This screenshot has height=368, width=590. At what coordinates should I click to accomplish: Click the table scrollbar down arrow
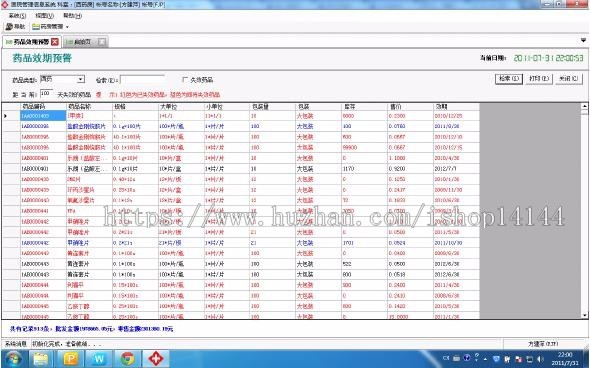[x=584, y=315]
